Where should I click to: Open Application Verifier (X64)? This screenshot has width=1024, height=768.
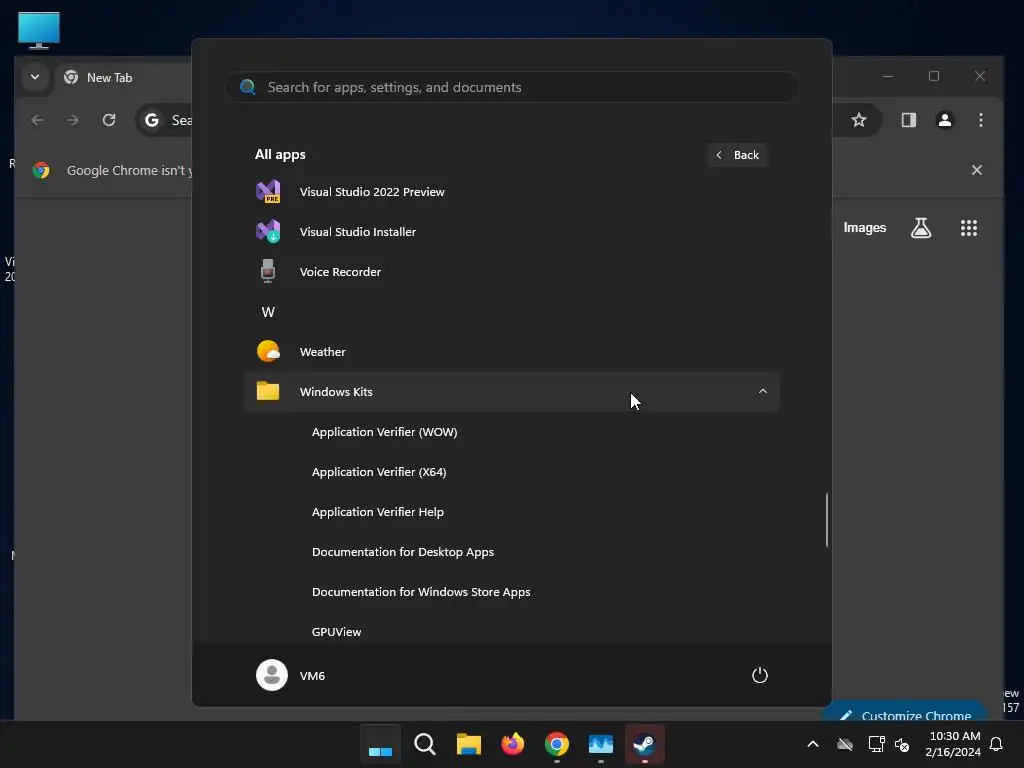click(x=379, y=472)
